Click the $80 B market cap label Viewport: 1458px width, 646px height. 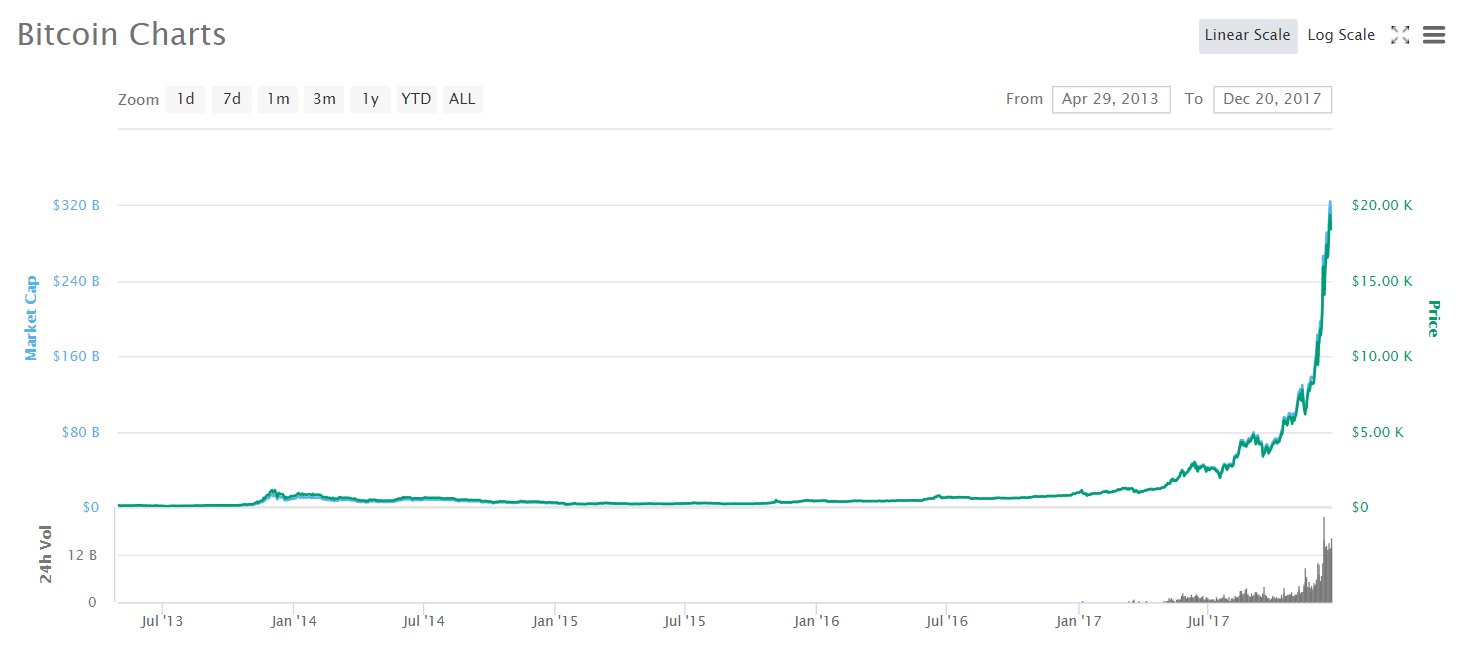pos(80,433)
